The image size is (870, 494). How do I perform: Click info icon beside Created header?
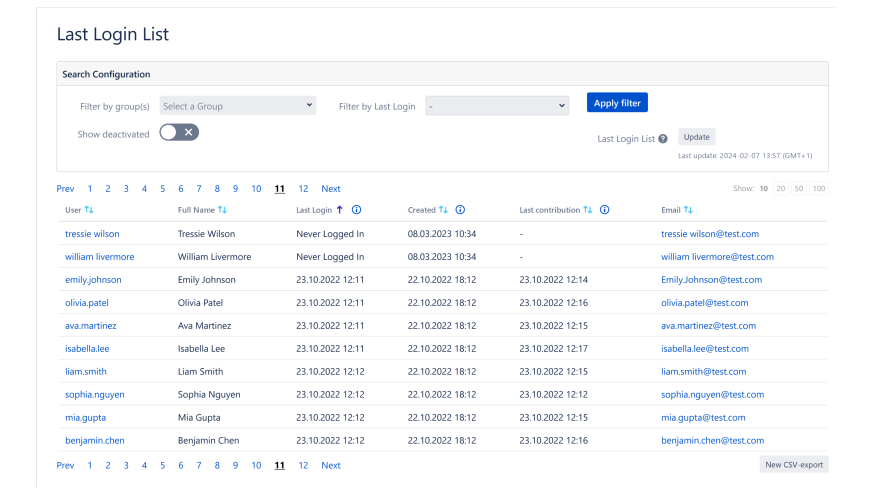click(460, 210)
